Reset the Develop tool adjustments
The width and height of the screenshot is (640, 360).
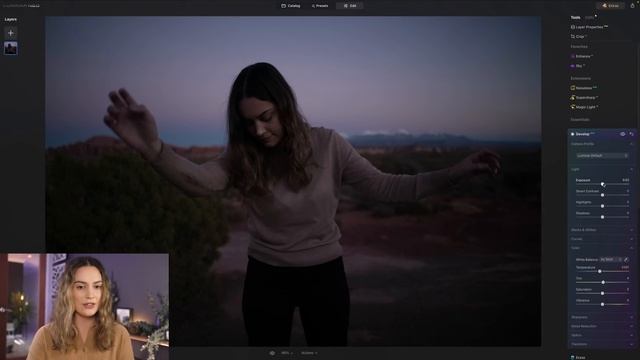(x=631, y=134)
